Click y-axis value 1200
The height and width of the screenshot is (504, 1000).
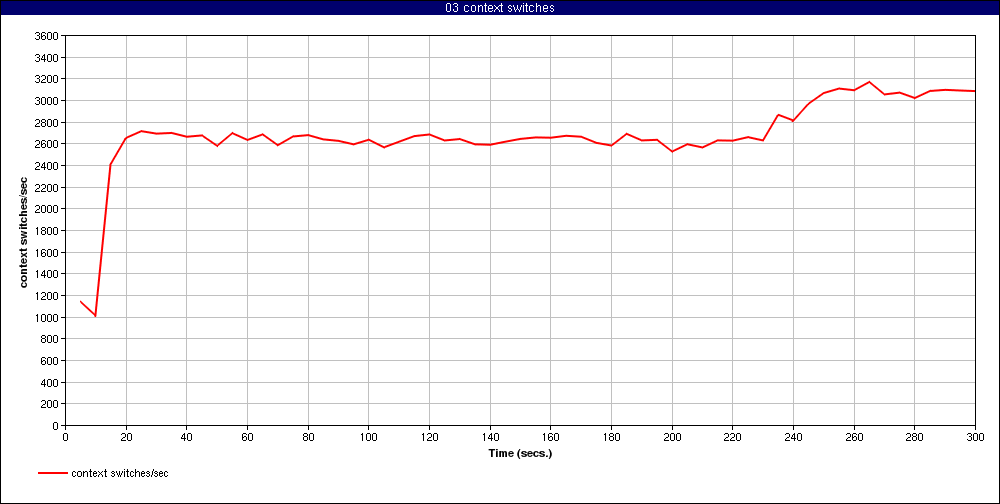tap(48, 296)
